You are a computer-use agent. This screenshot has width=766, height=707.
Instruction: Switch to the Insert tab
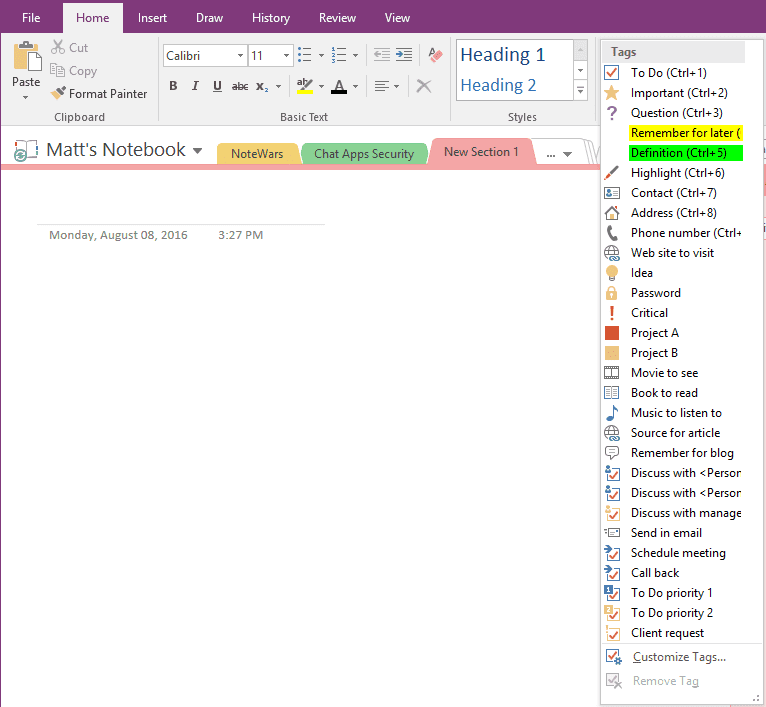152,18
